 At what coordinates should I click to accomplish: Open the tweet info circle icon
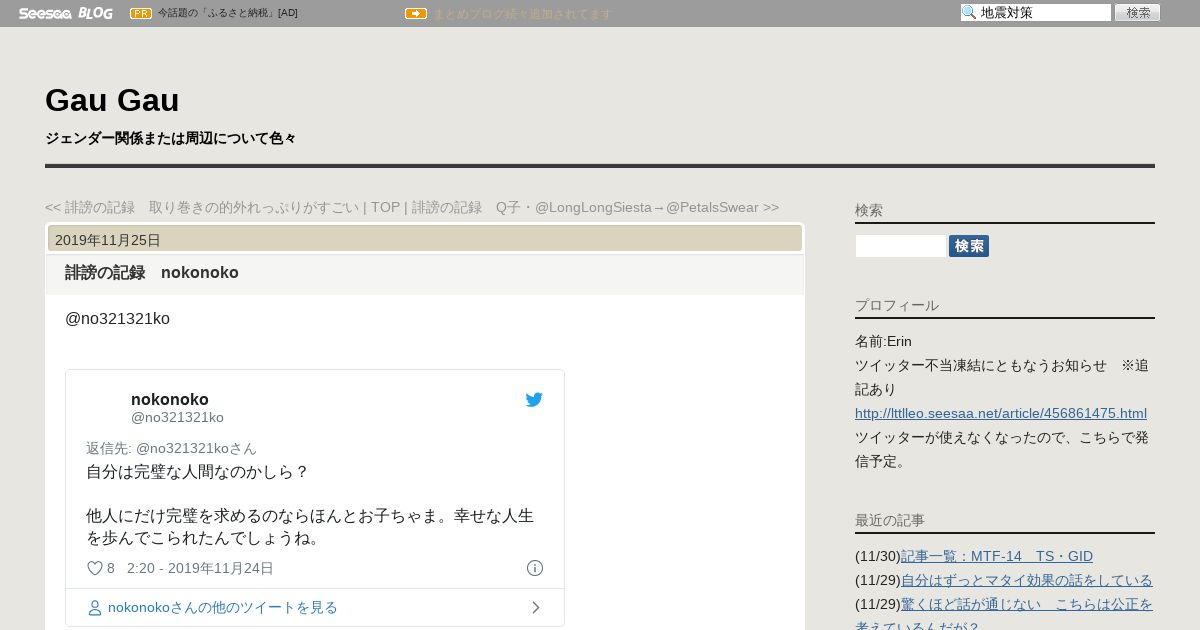[535, 568]
